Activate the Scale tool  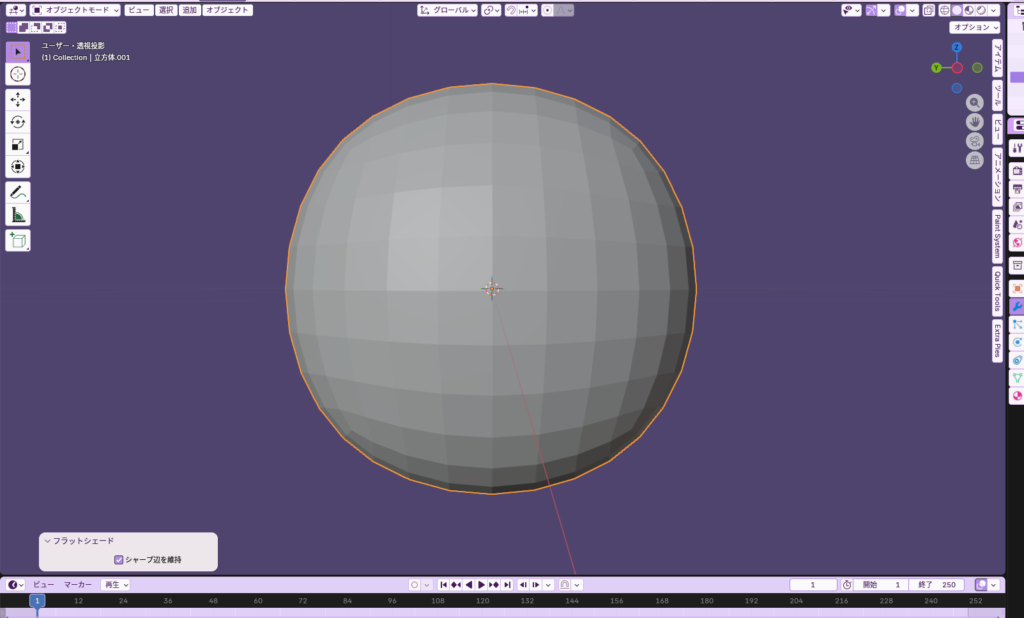(x=18, y=144)
